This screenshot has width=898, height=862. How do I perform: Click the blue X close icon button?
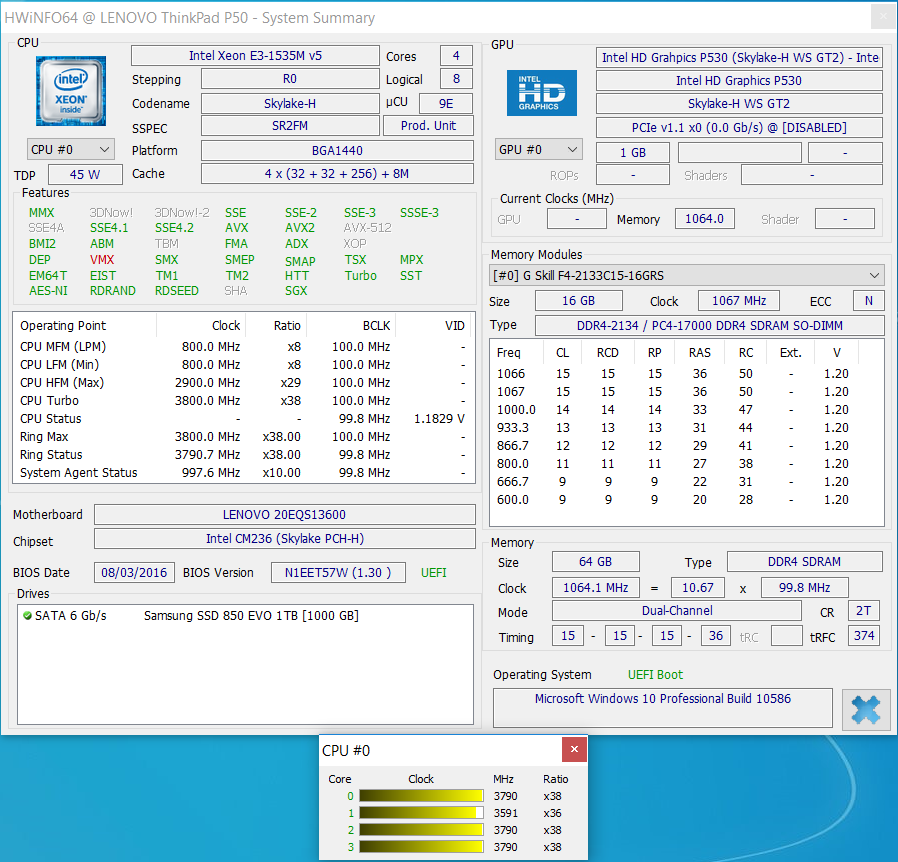[x=865, y=709]
